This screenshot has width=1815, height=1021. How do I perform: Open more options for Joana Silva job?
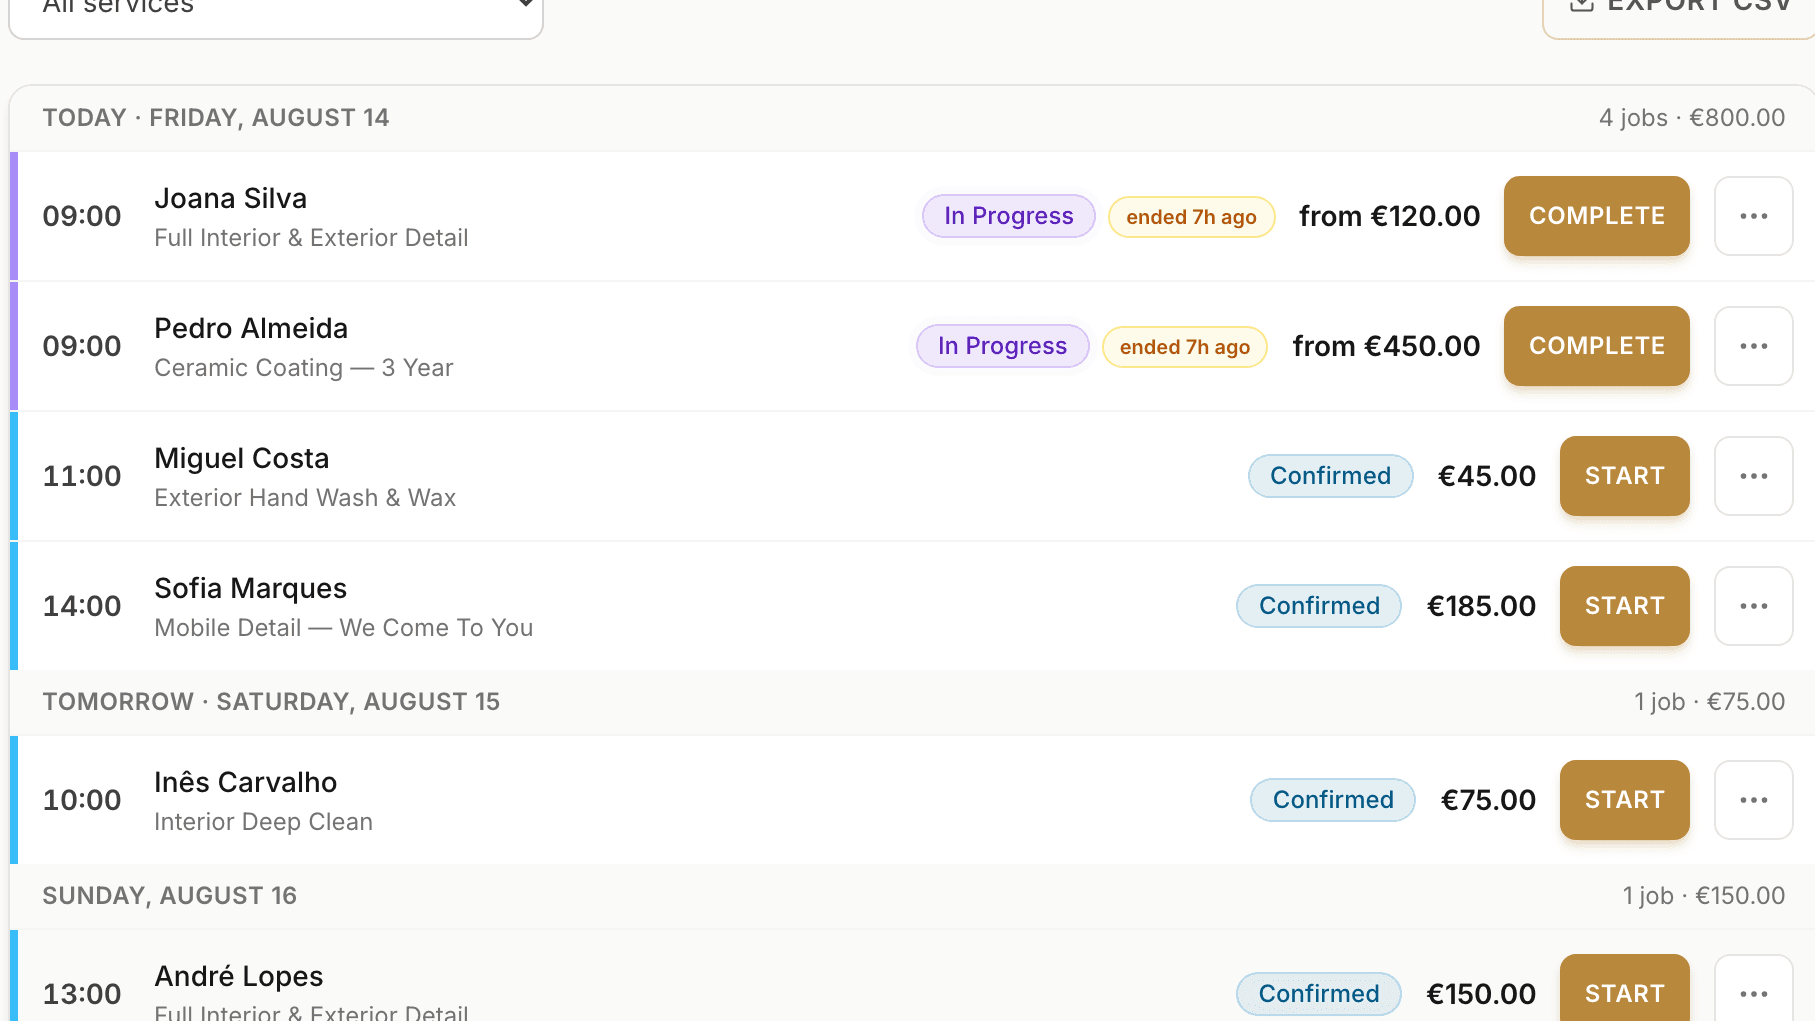coord(1753,216)
